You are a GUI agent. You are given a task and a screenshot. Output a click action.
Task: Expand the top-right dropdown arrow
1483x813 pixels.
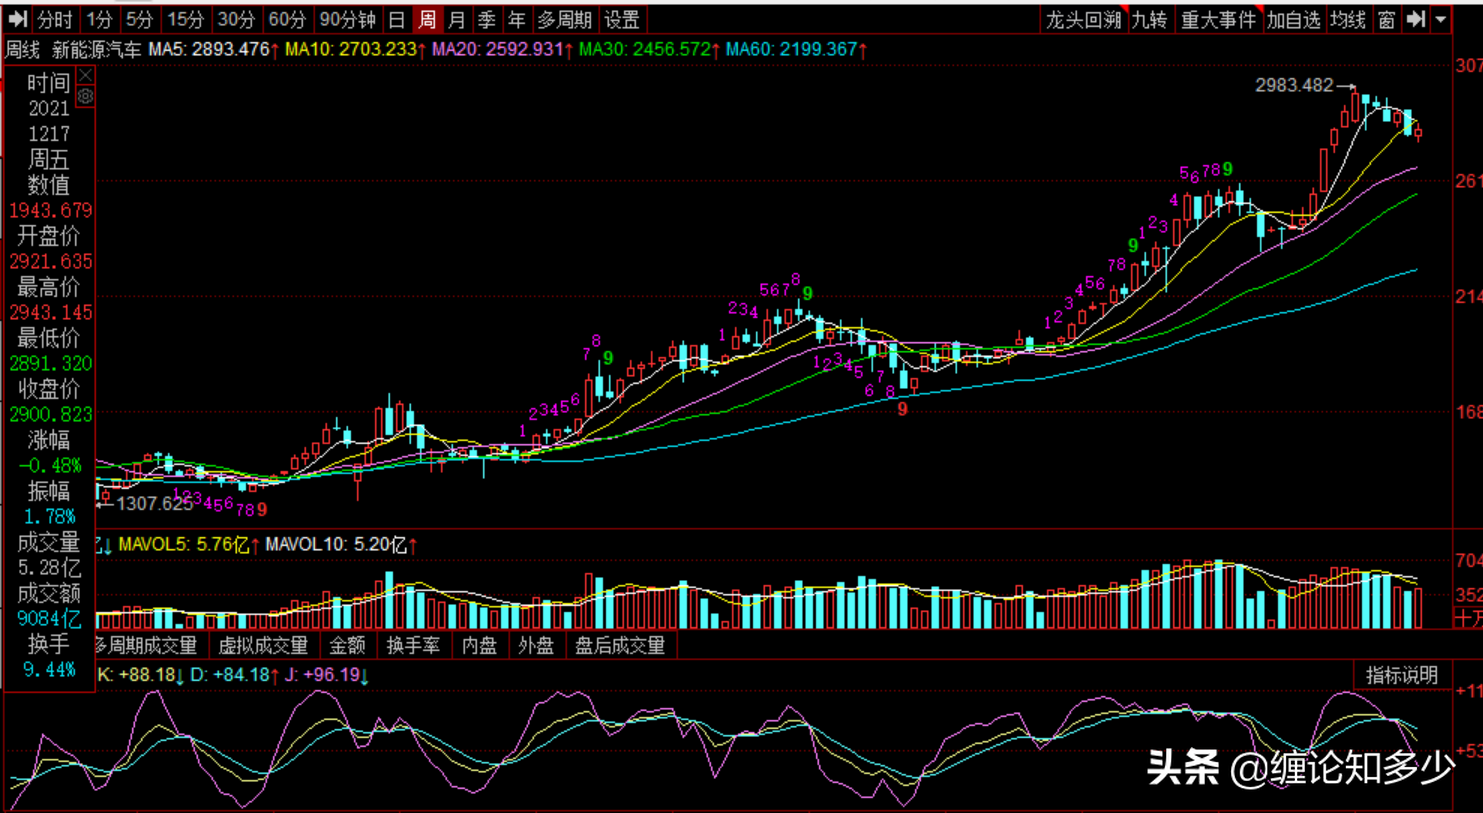click(x=1441, y=19)
